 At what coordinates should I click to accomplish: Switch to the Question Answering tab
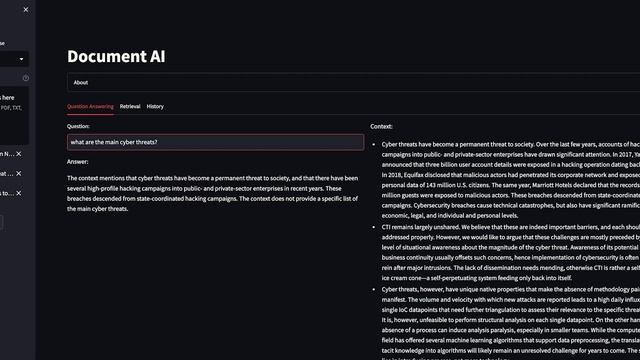90,107
